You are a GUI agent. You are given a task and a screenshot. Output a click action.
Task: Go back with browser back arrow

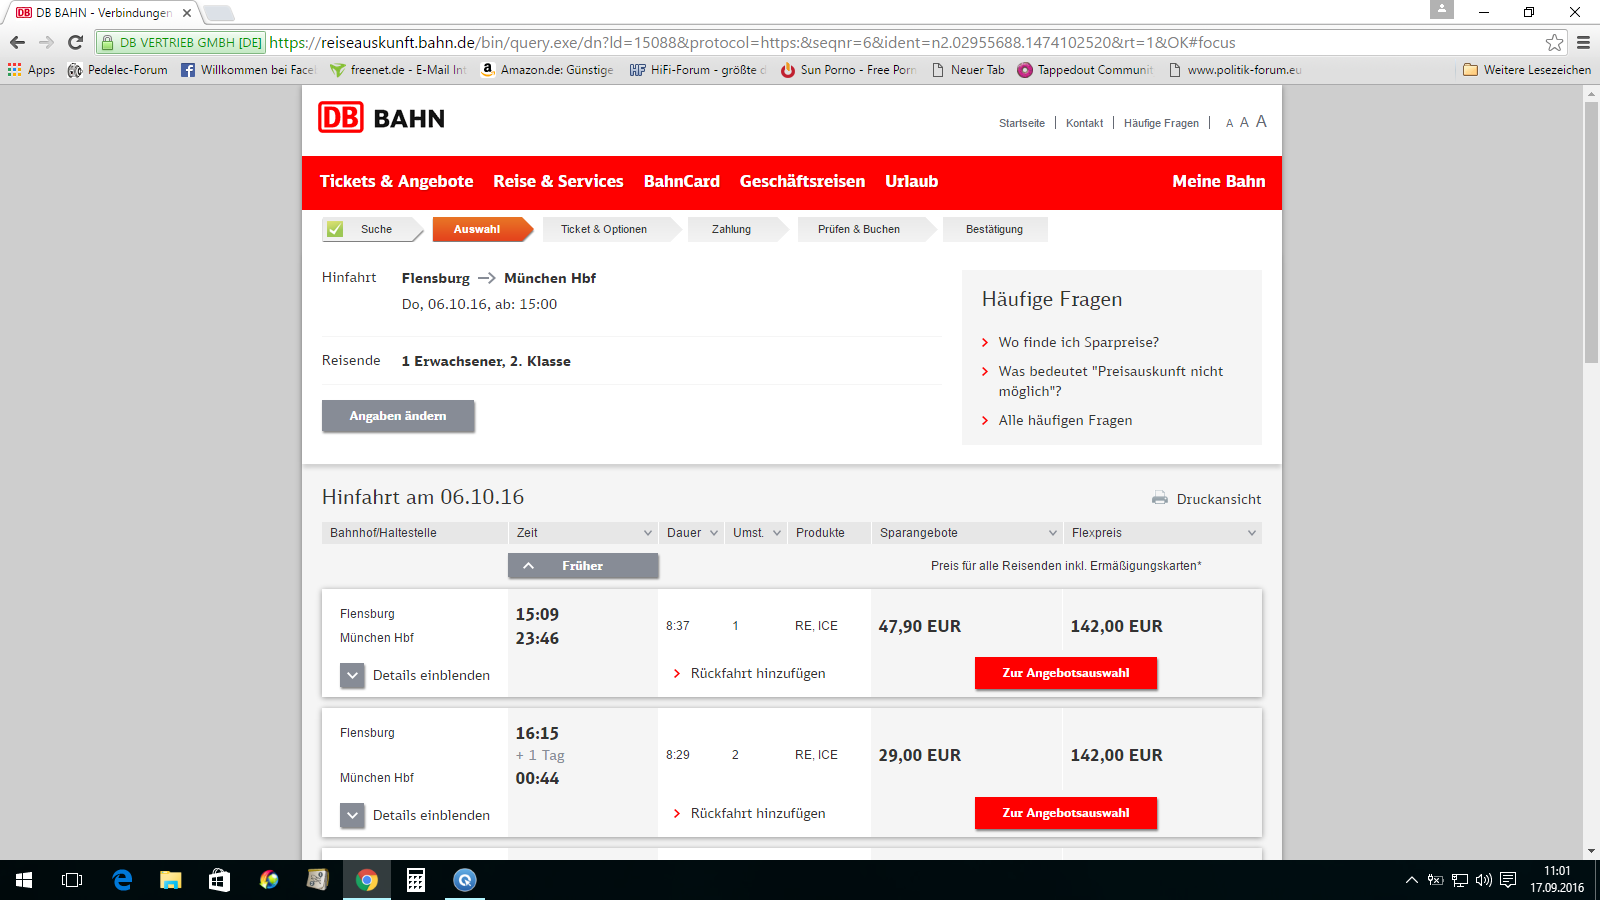coord(17,42)
